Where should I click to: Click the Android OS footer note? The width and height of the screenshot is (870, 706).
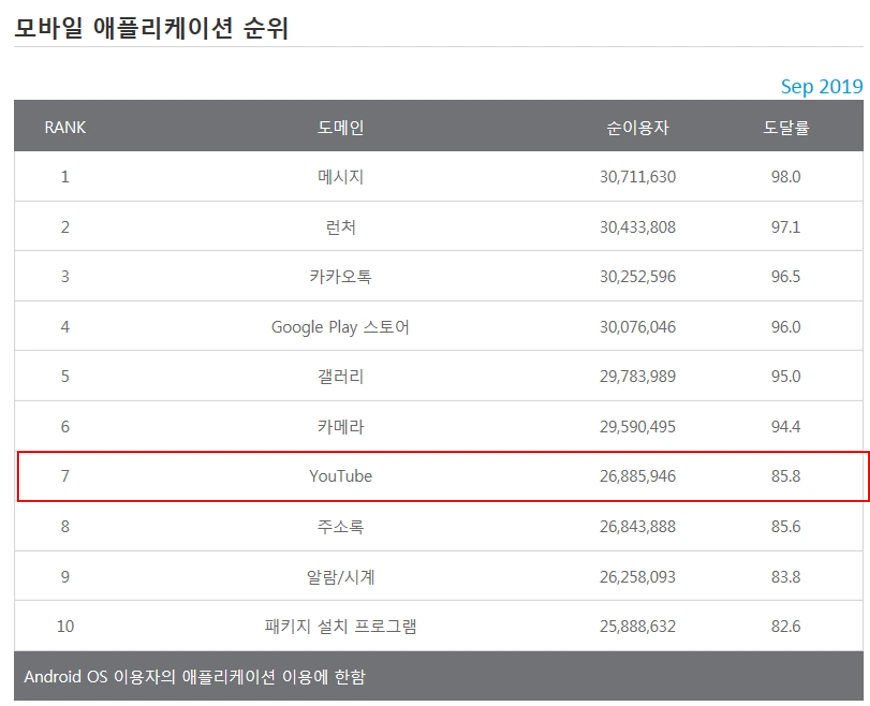(192, 677)
